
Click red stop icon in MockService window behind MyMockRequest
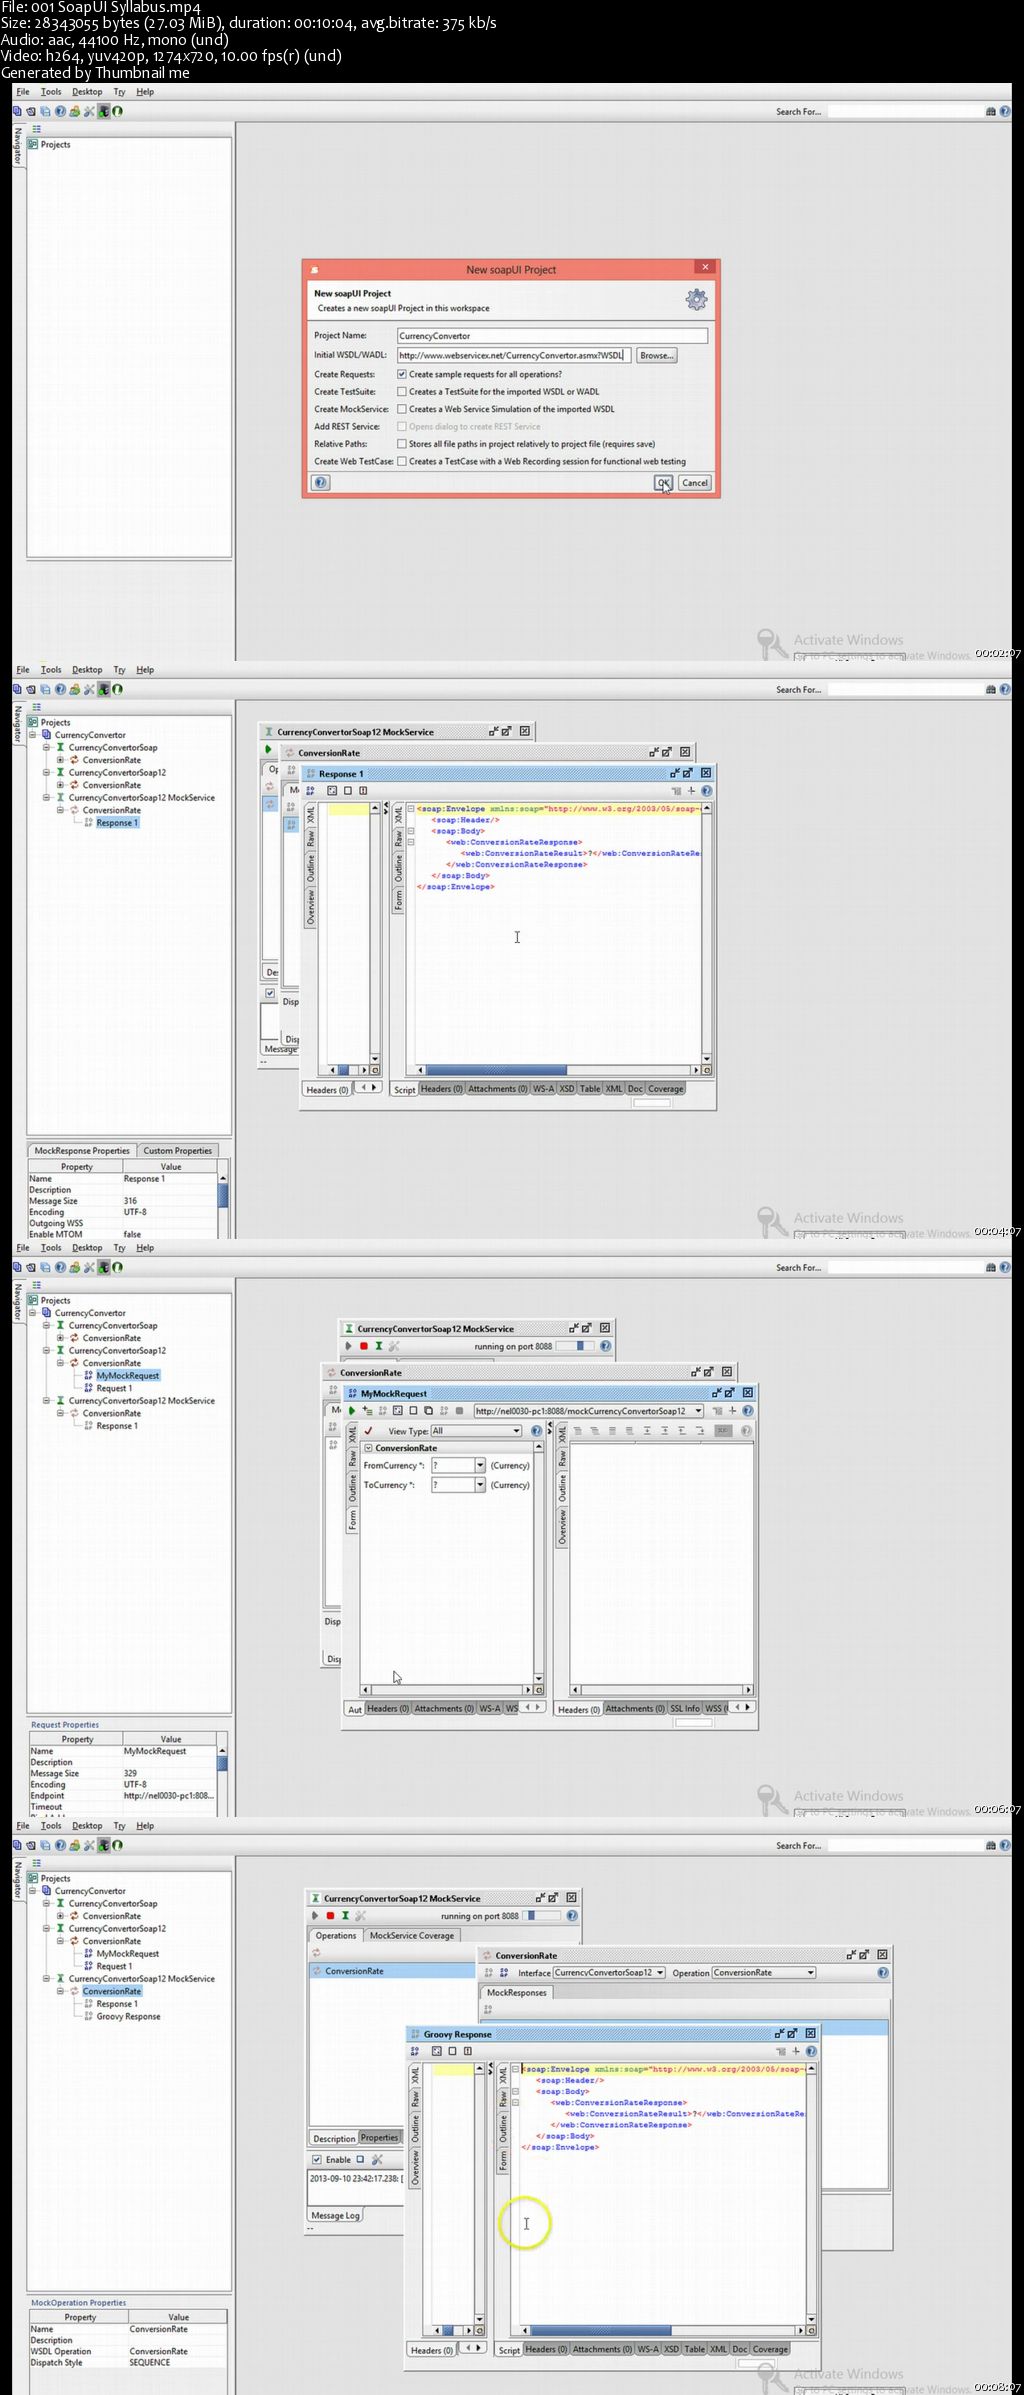click(x=364, y=1346)
